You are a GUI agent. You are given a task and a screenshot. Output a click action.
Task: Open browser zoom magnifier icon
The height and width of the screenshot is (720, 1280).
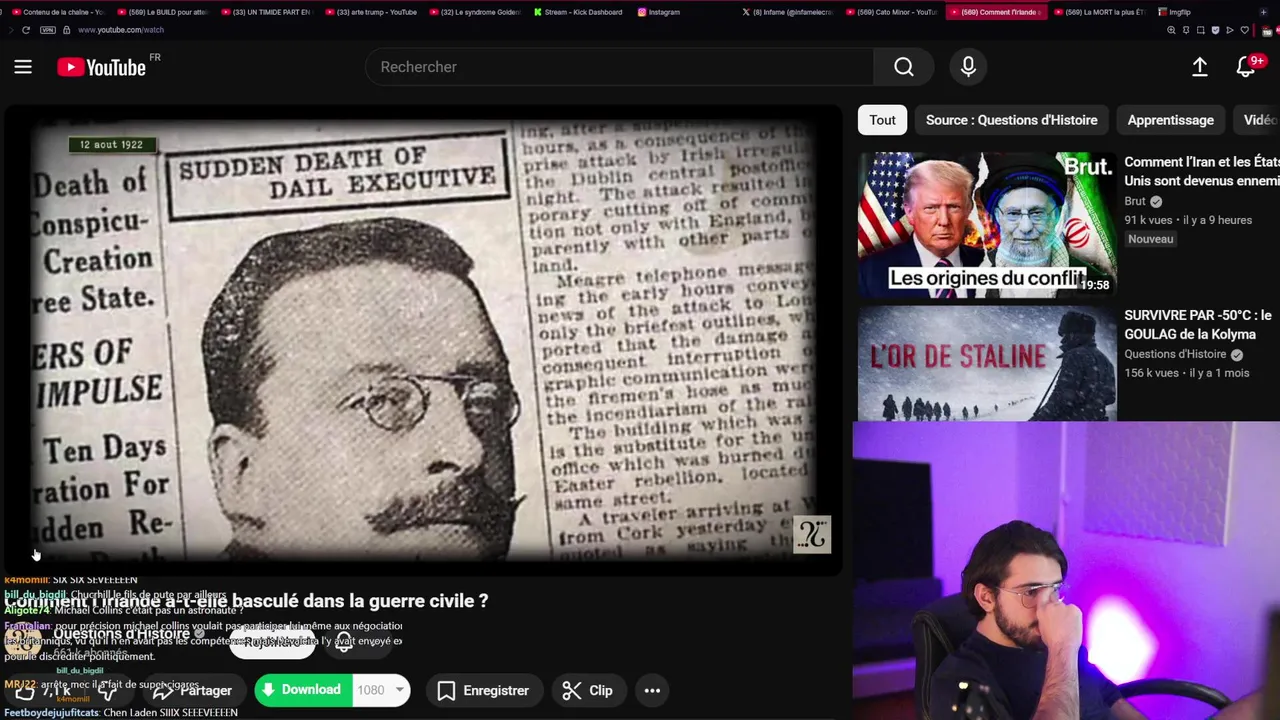coord(1171,30)
